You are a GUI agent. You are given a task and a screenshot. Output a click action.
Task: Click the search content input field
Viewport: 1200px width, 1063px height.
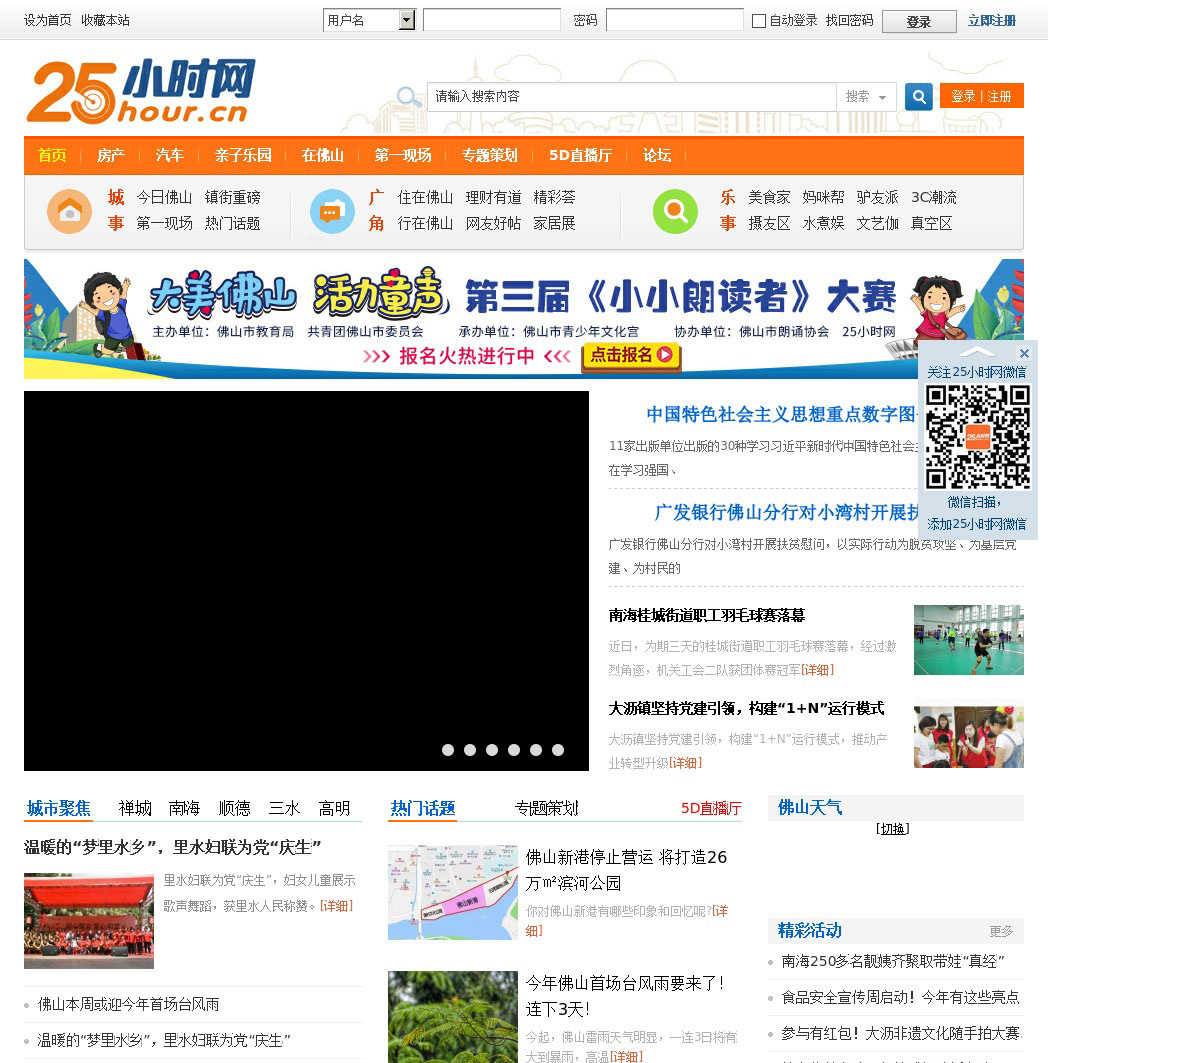(631, 97)
